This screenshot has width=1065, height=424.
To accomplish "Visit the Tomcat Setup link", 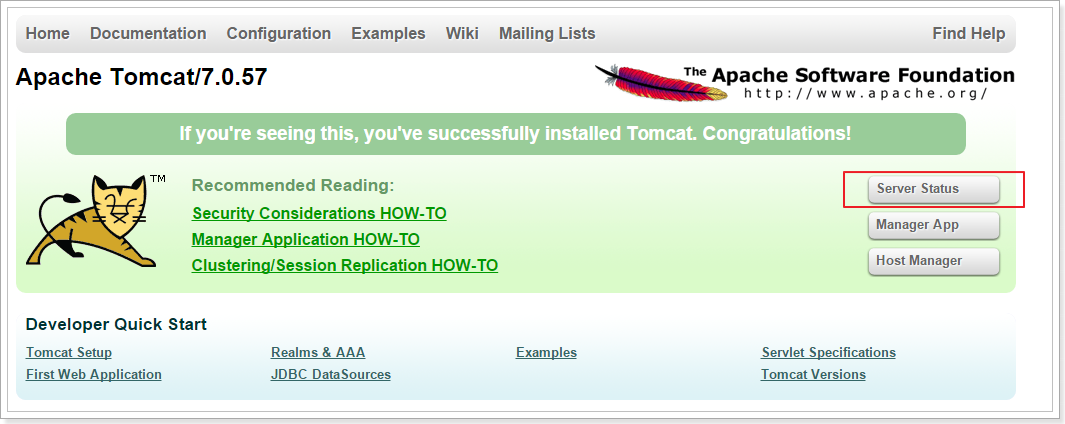I will point(69,353).
